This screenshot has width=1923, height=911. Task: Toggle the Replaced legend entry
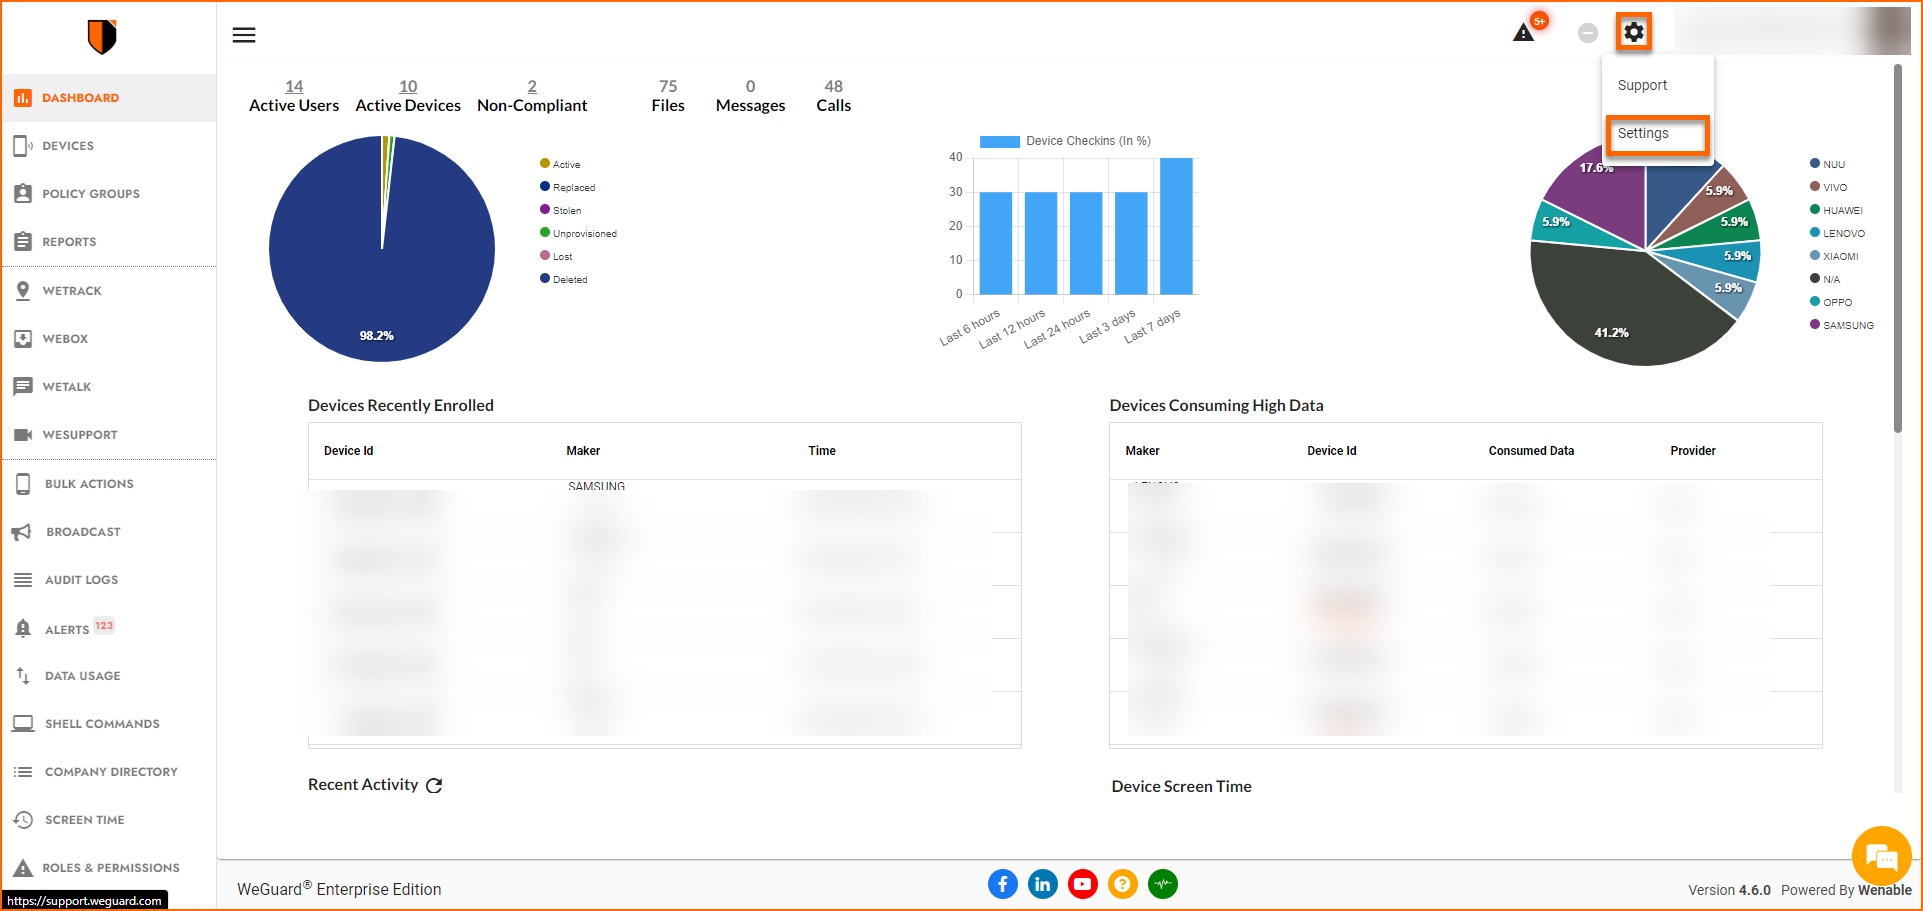(x=568, y=187)
